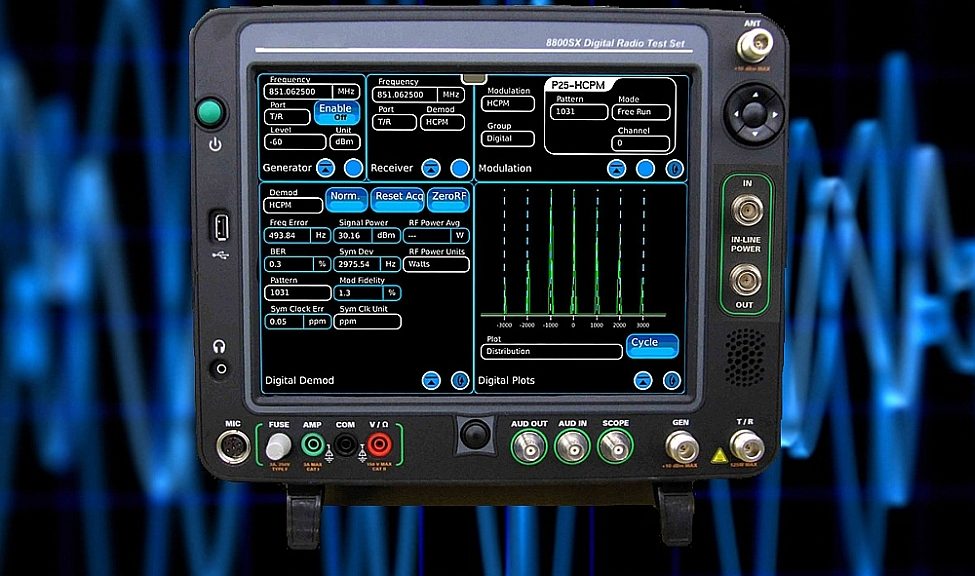Image resolution: width=975 pixels, height=576 pixels.
Task: Open the Mode dropdown showing Free Run
Action: [x=641, y=113]
